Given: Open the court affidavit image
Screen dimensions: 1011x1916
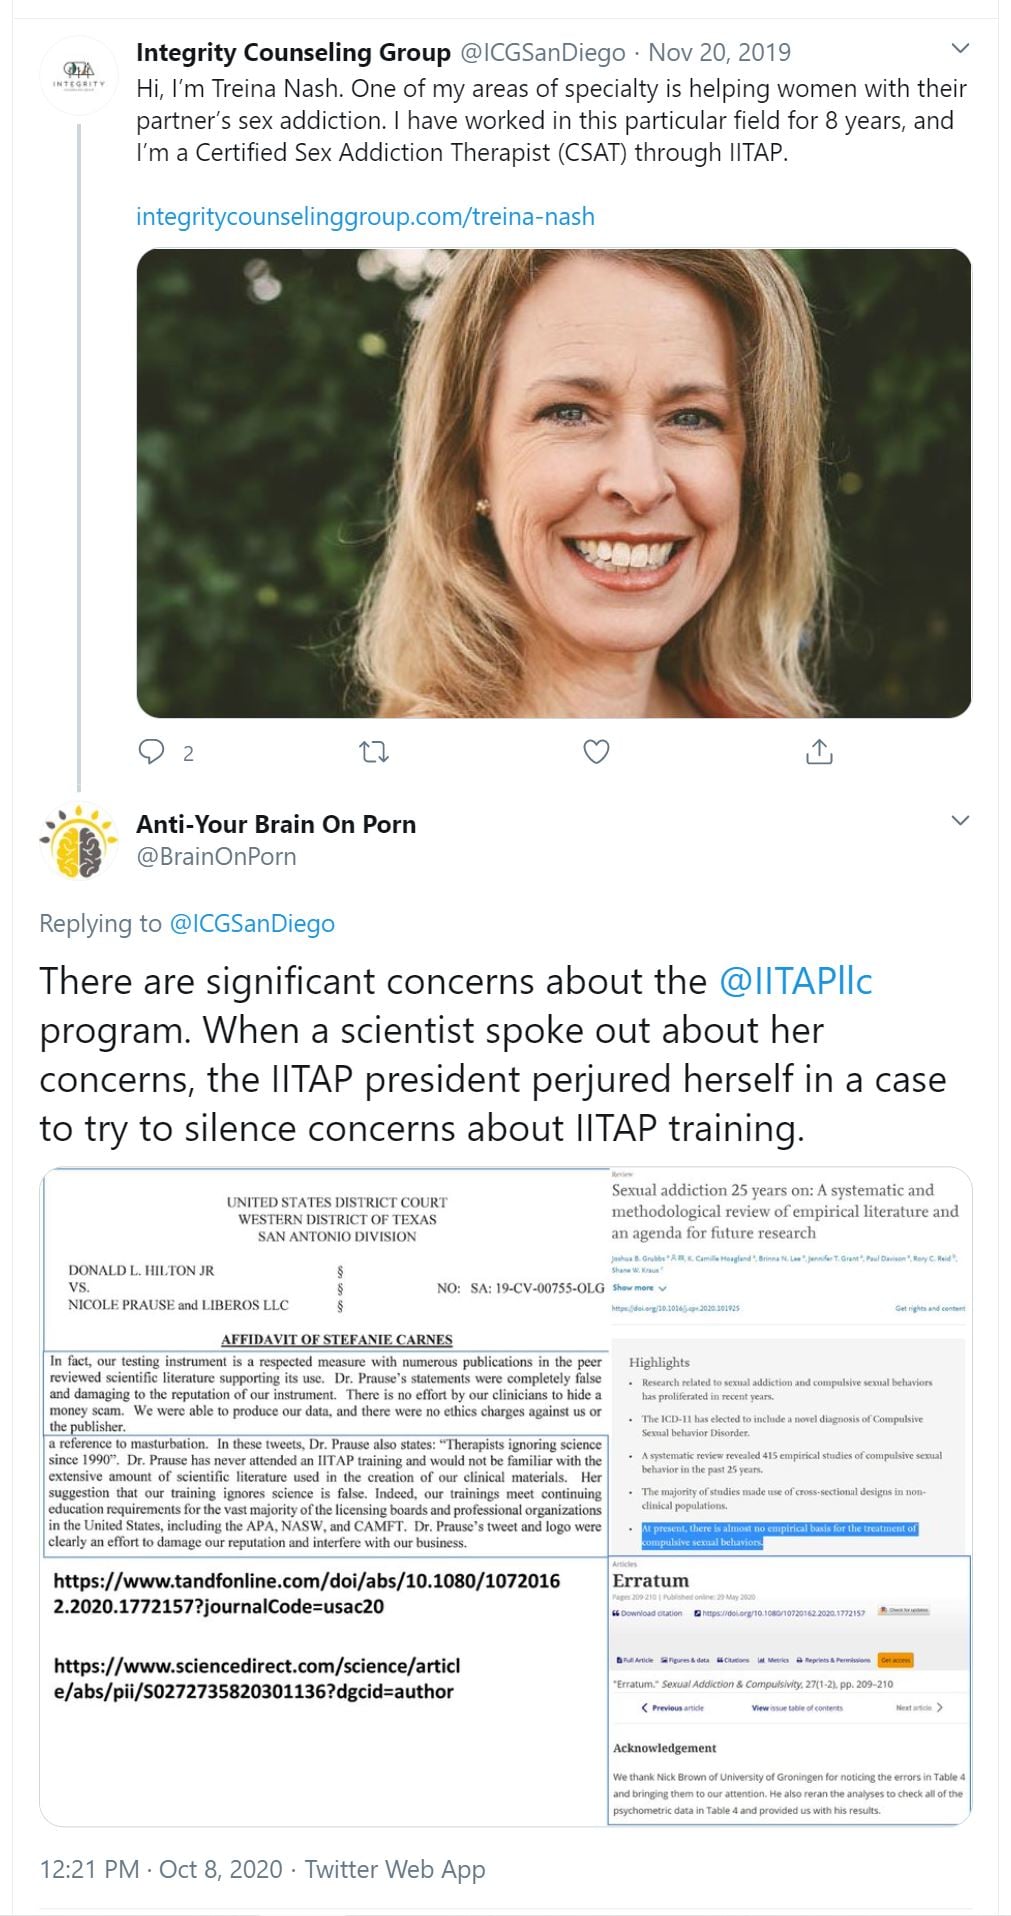Looking at the screenshot, I should point(325,1361).
